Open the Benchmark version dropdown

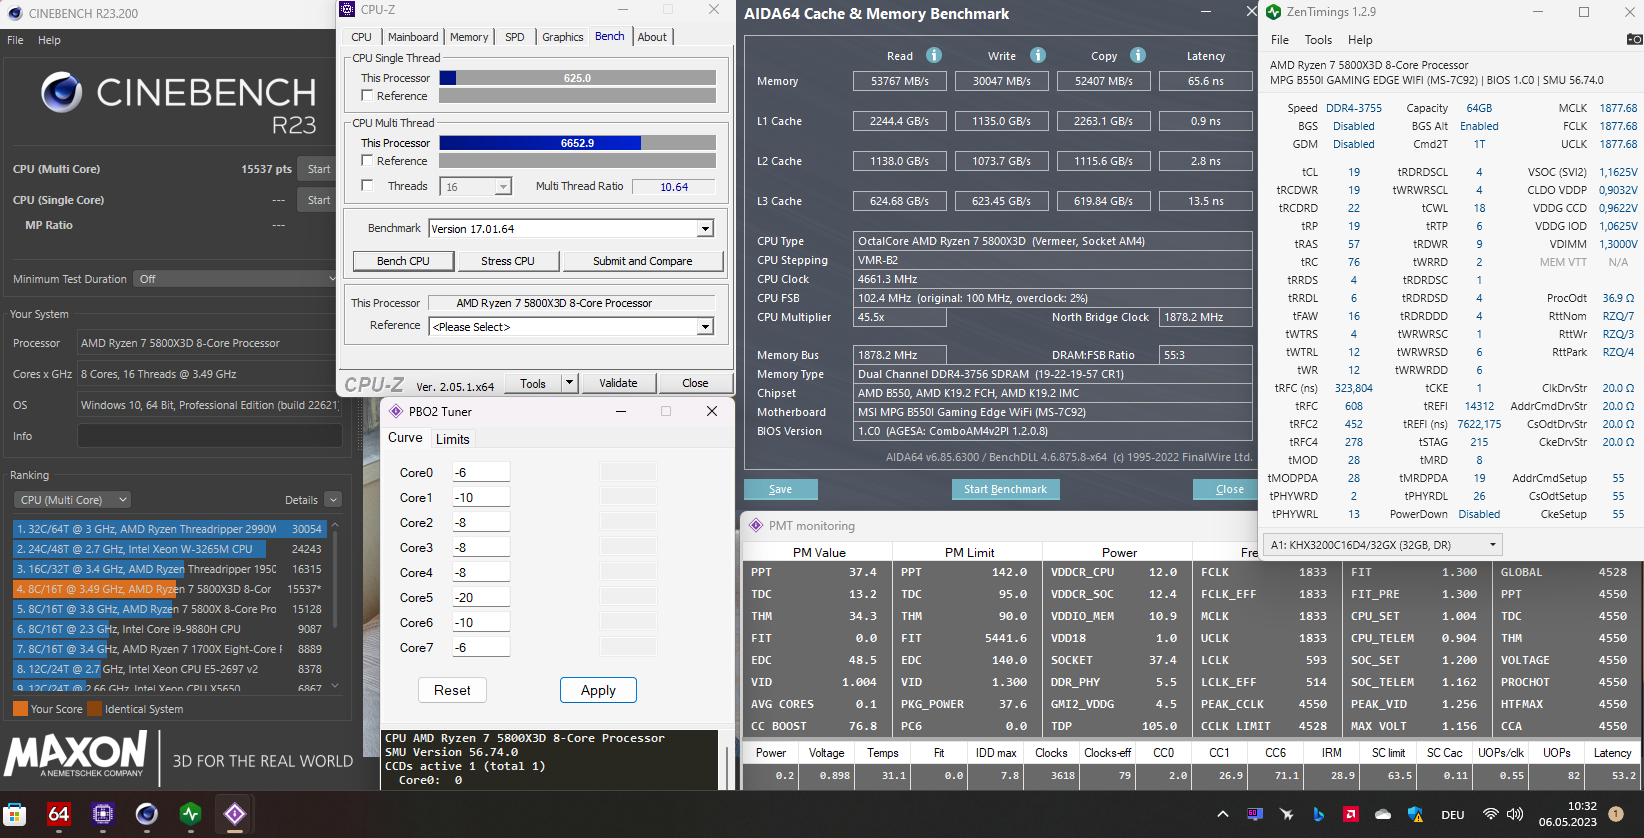coord(705,229)
